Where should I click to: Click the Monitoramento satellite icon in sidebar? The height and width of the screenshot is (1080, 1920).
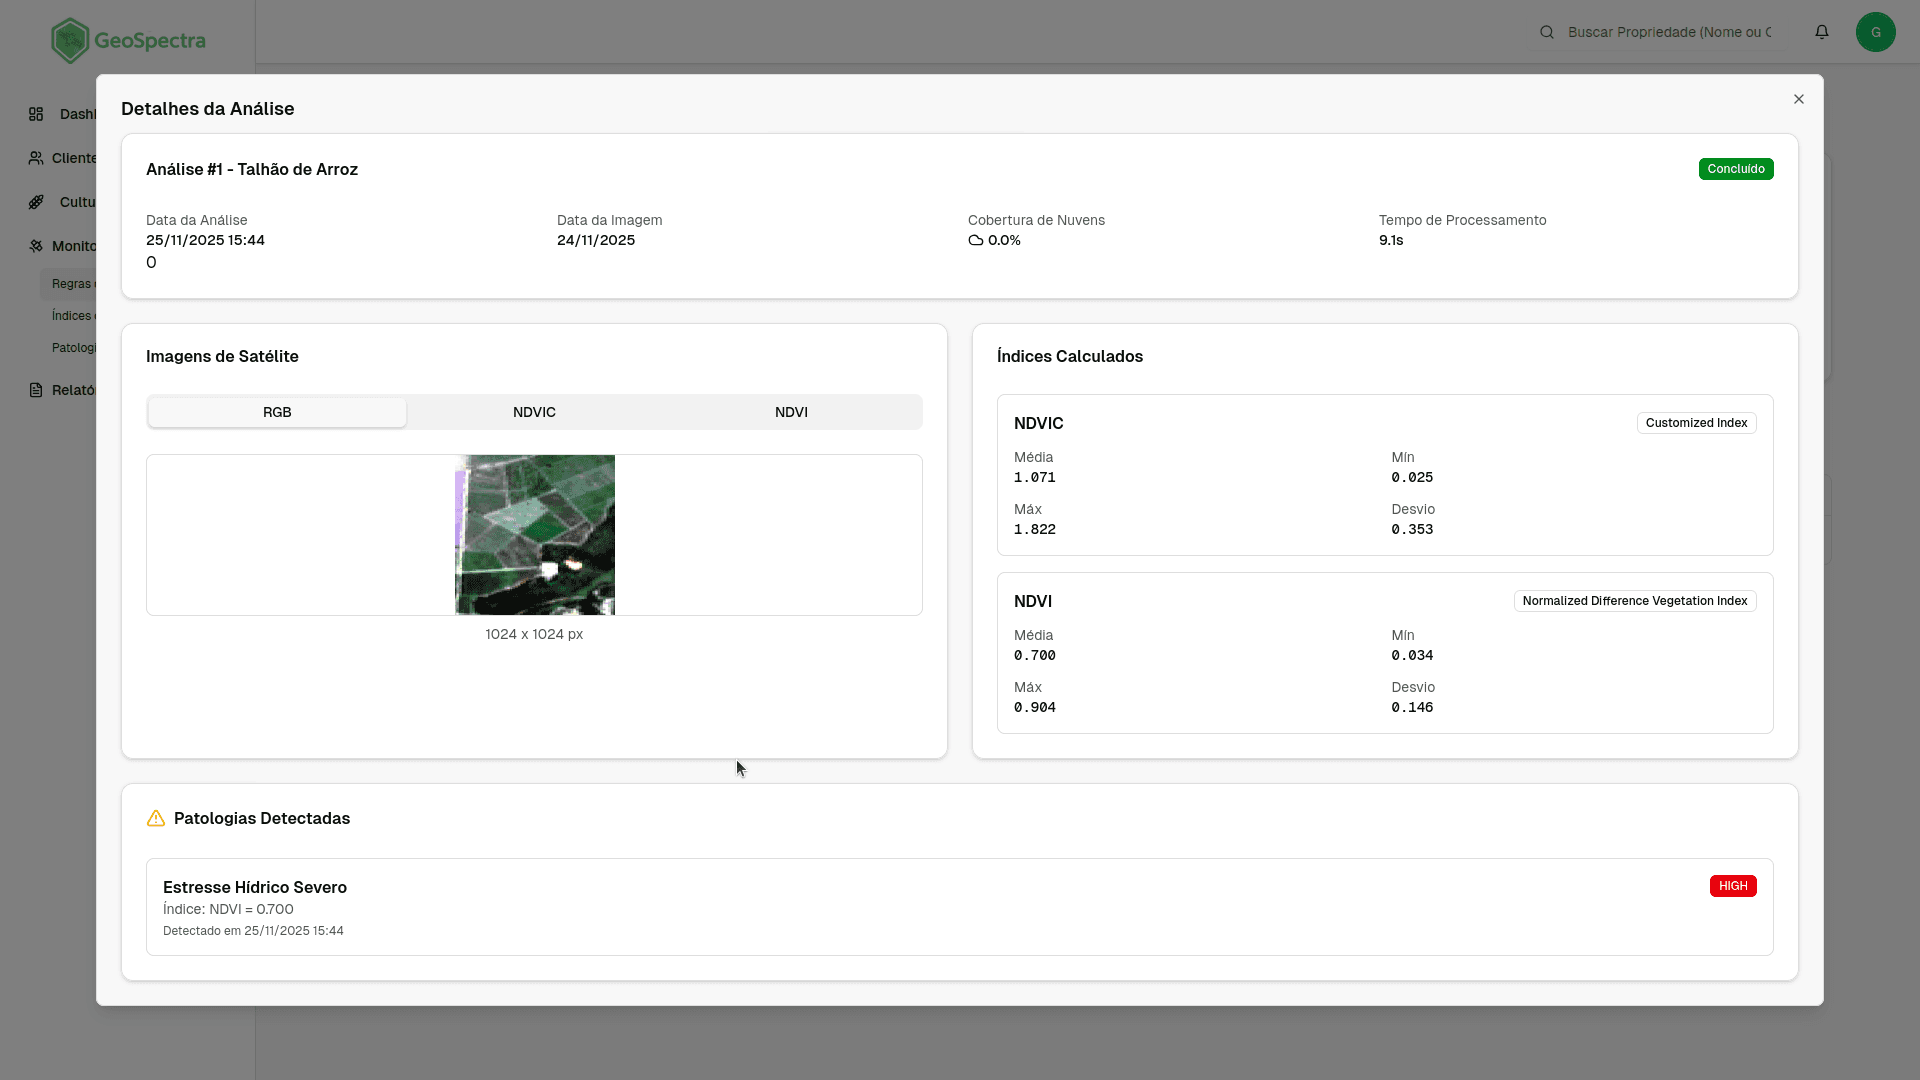(x=36, y=246)
